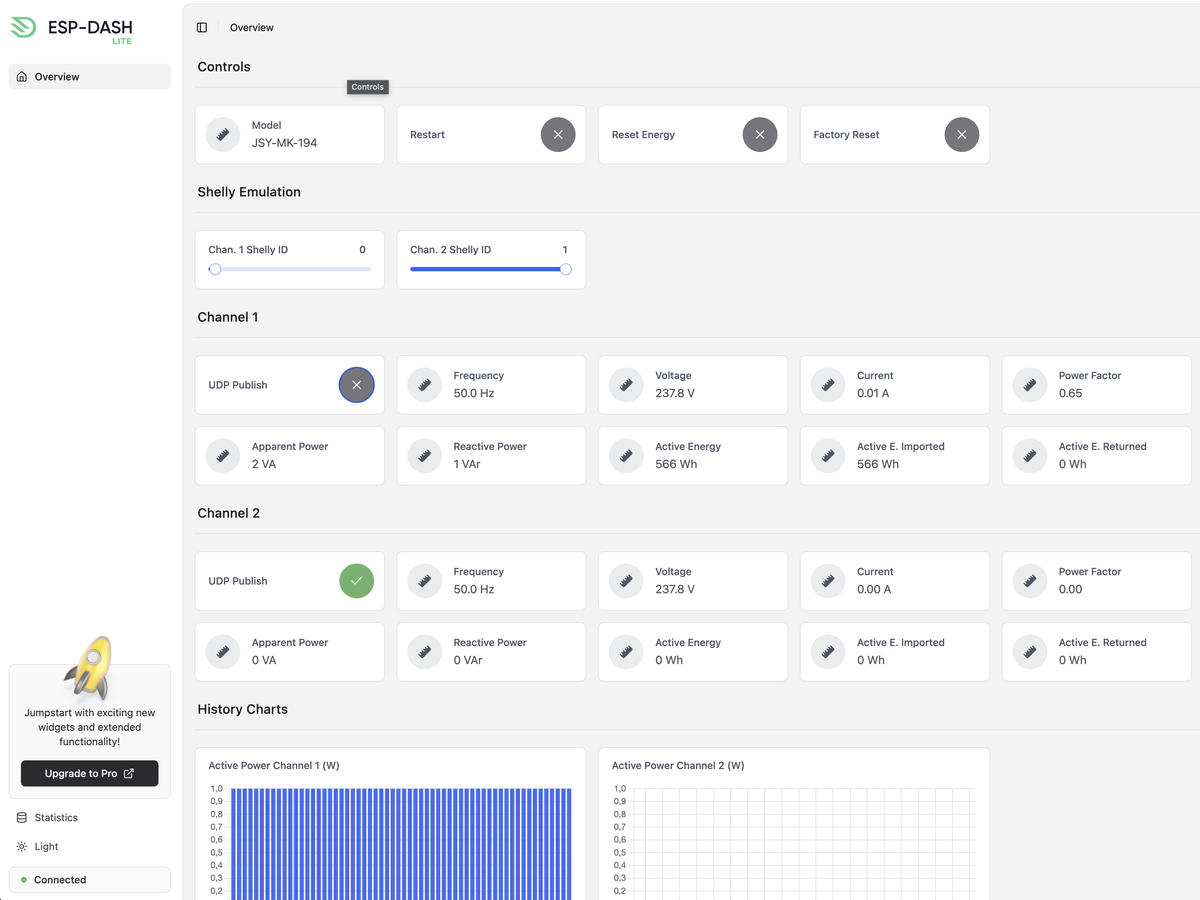Adjust the Chan. 2 Shelly ID slider
Screen dimensions: 1200x900
[x=491, y=269]
